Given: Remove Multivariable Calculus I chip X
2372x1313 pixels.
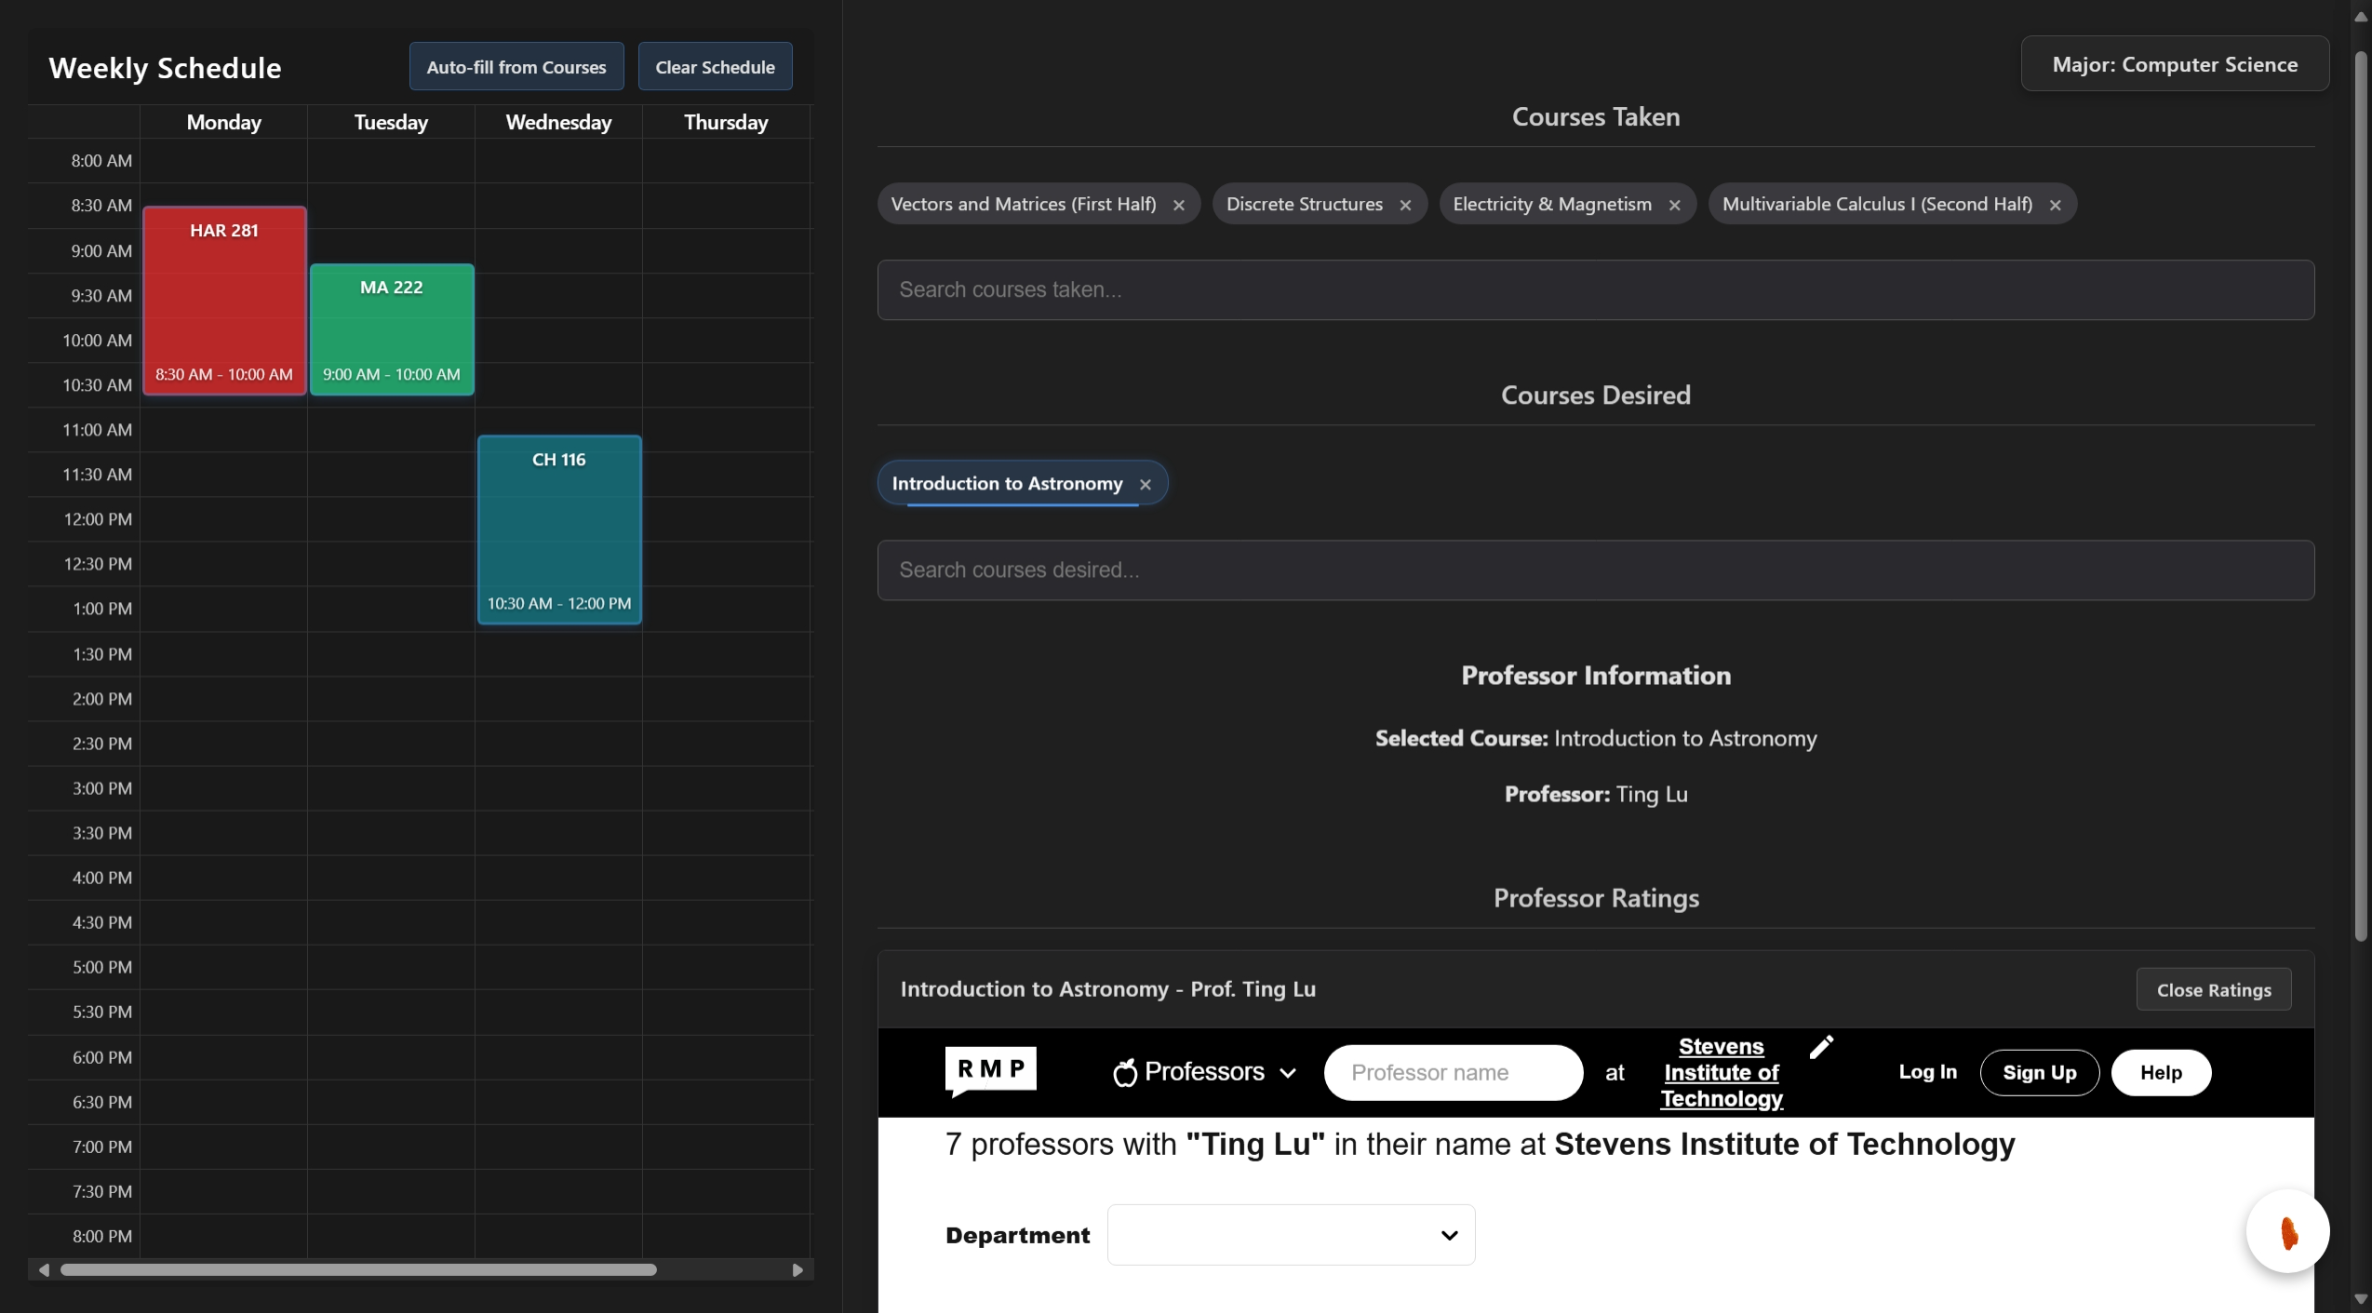Looking at the screenshot, I should tap(2054, 205).
